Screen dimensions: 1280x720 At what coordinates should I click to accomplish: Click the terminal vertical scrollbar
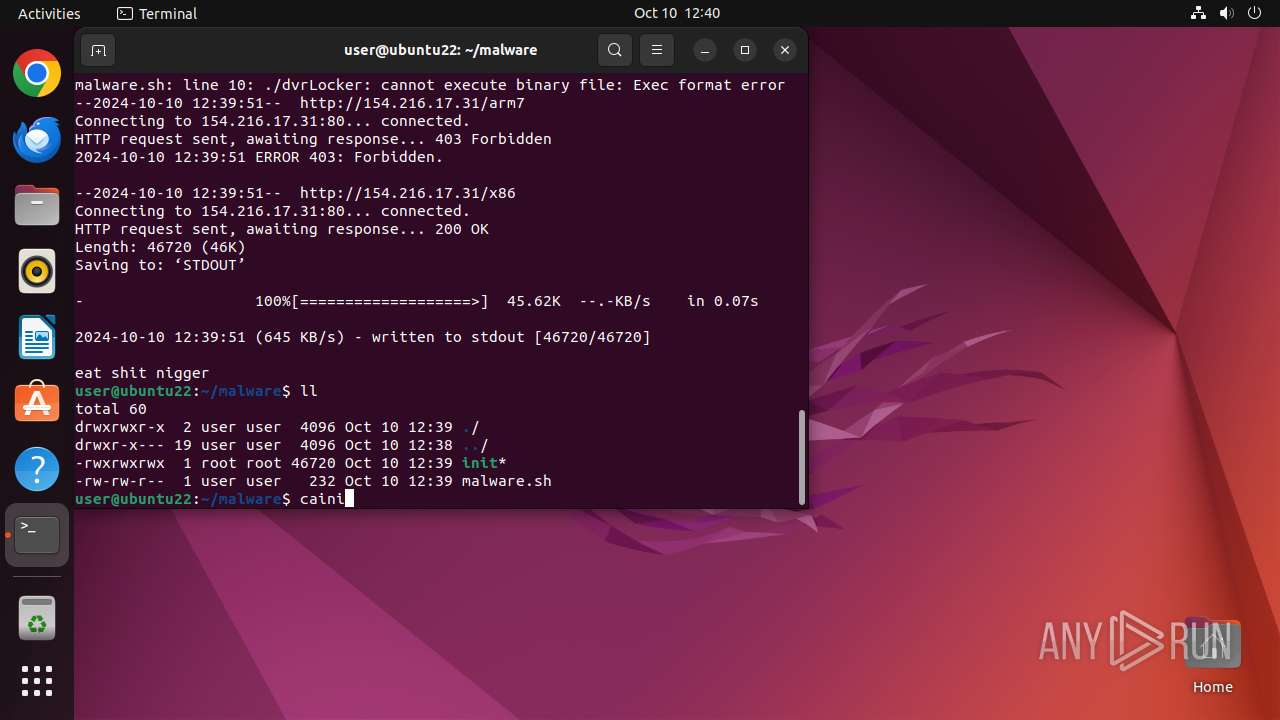801,457
